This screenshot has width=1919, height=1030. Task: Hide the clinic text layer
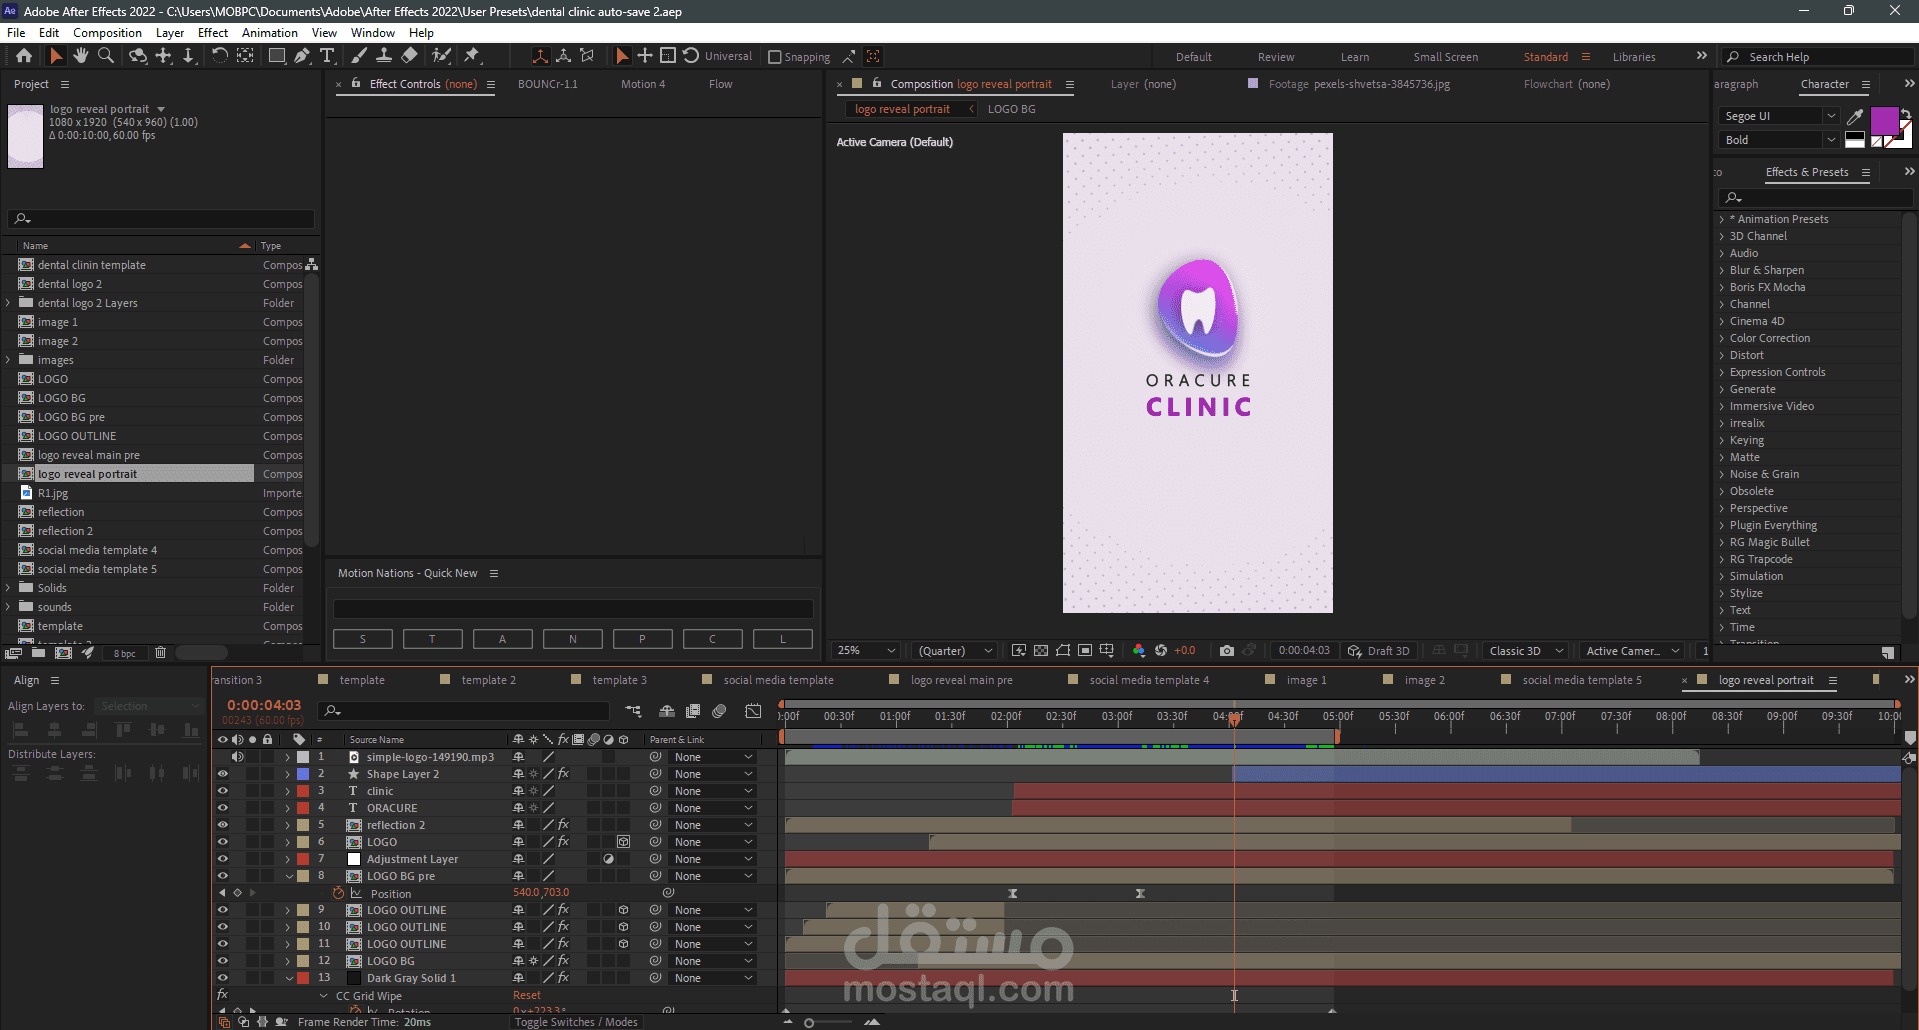tap(223, 791)
